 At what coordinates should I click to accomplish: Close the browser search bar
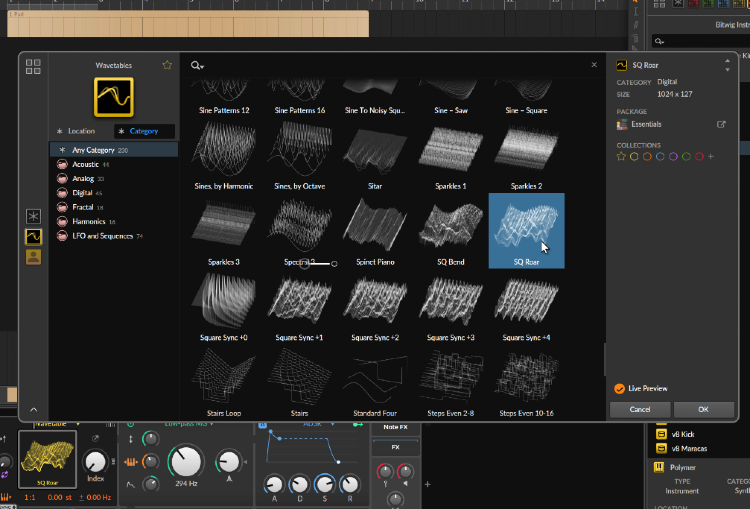click(594, 65)
